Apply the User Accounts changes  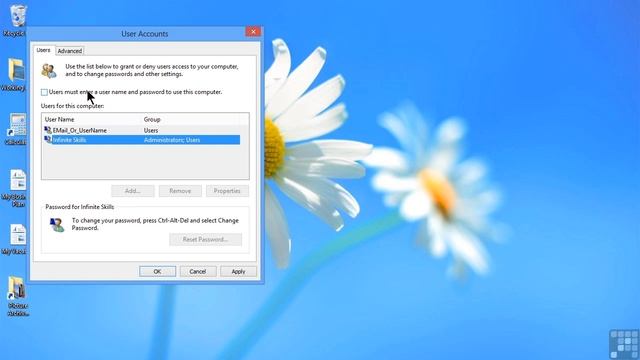(238, 271)
